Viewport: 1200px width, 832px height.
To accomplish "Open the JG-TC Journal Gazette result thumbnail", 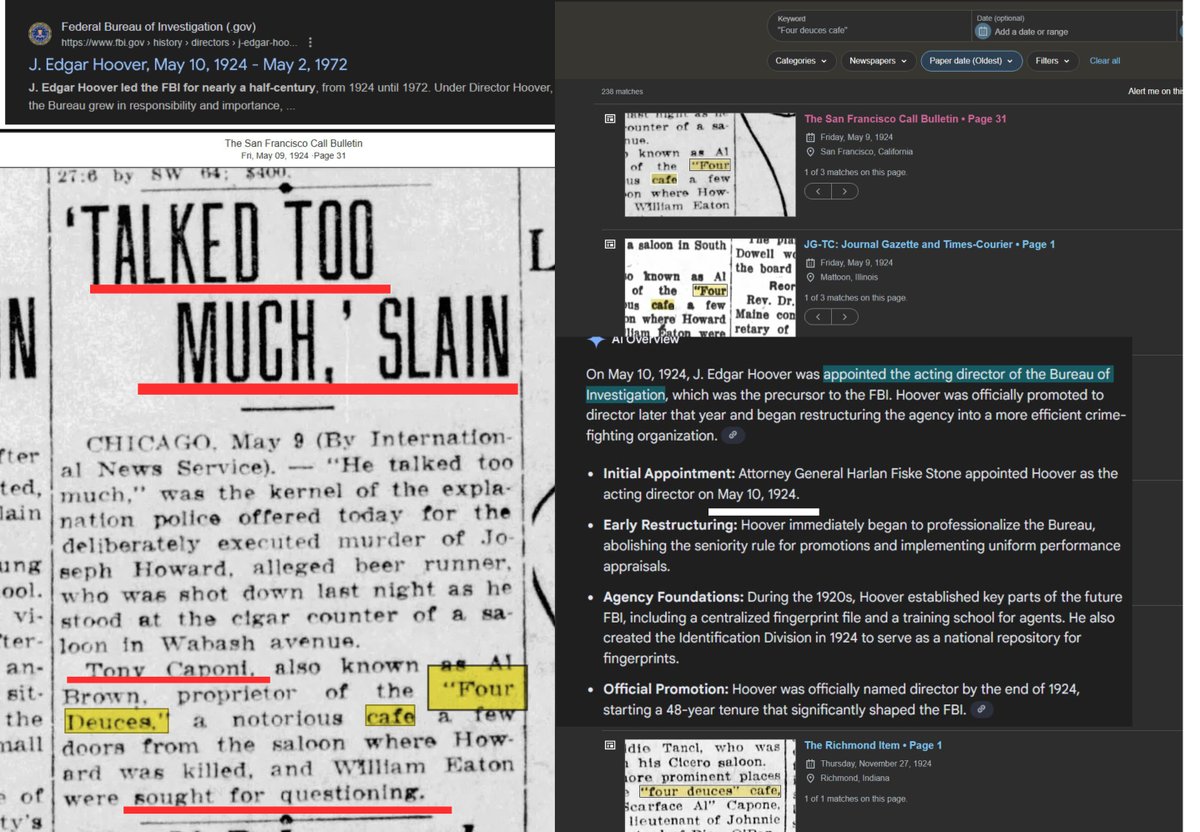I will pyautogui.click(x=710, y=288).
